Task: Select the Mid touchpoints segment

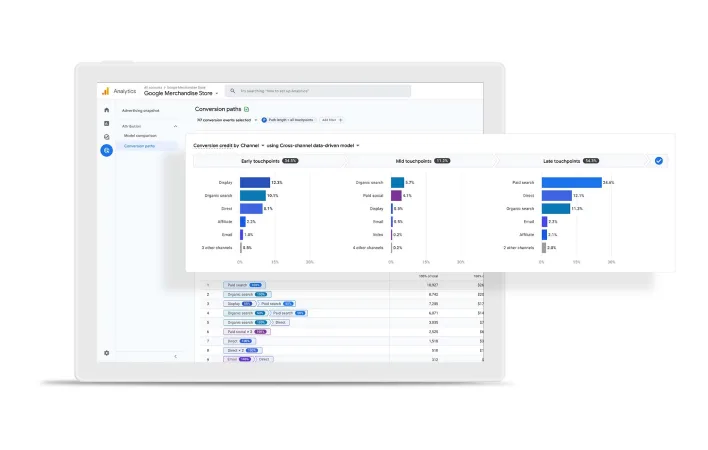Action: tap(422, 161)
